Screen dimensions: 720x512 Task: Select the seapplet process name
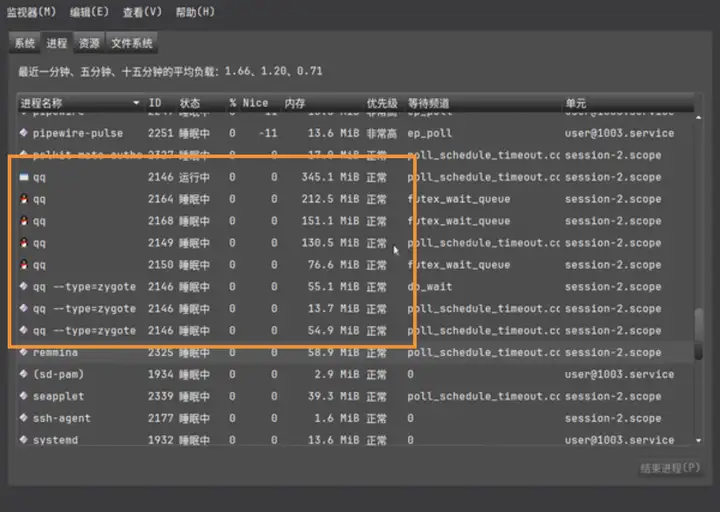pos(58,396)
